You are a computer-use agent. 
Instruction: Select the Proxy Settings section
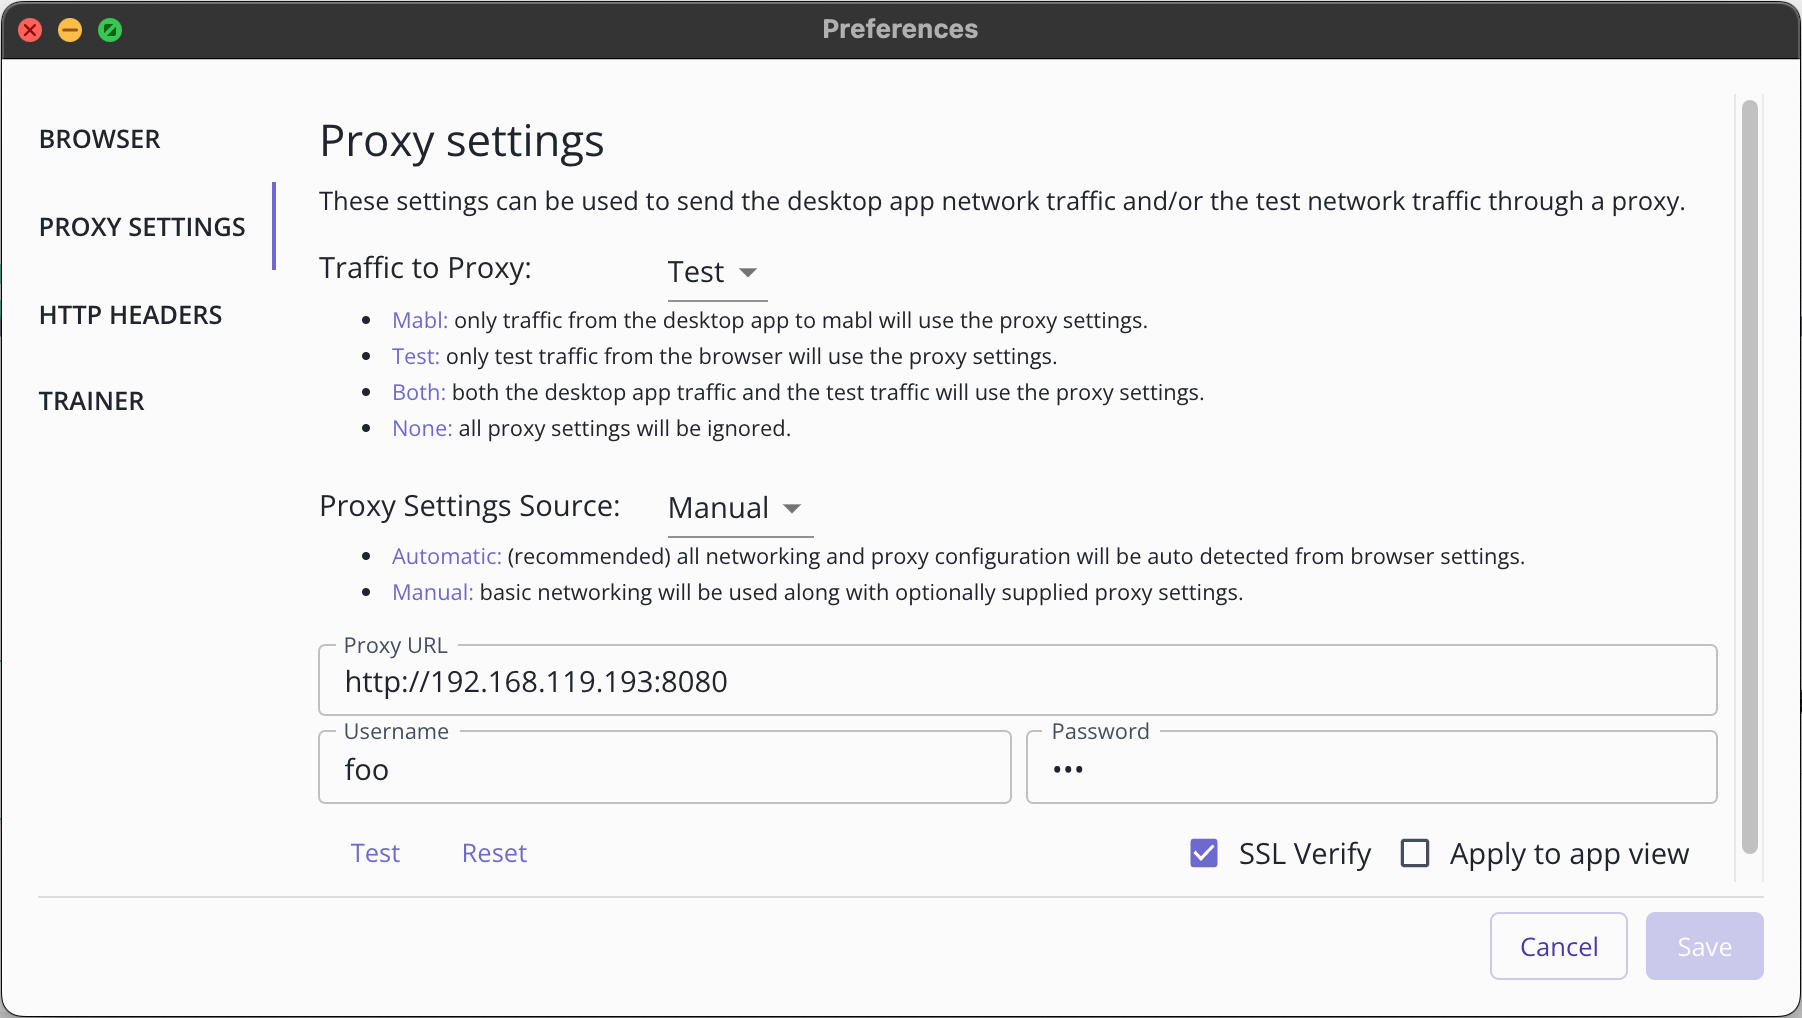(142, 227)
